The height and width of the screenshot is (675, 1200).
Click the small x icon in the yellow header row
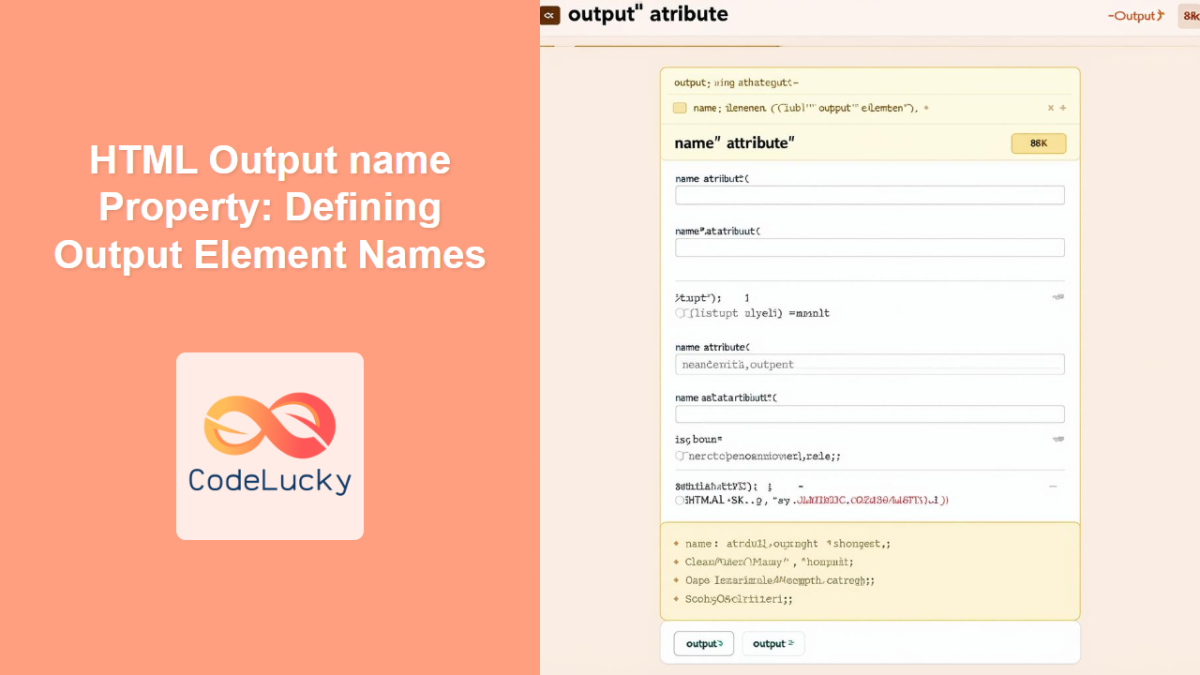pyautogui.click(x=1050, y=108)
